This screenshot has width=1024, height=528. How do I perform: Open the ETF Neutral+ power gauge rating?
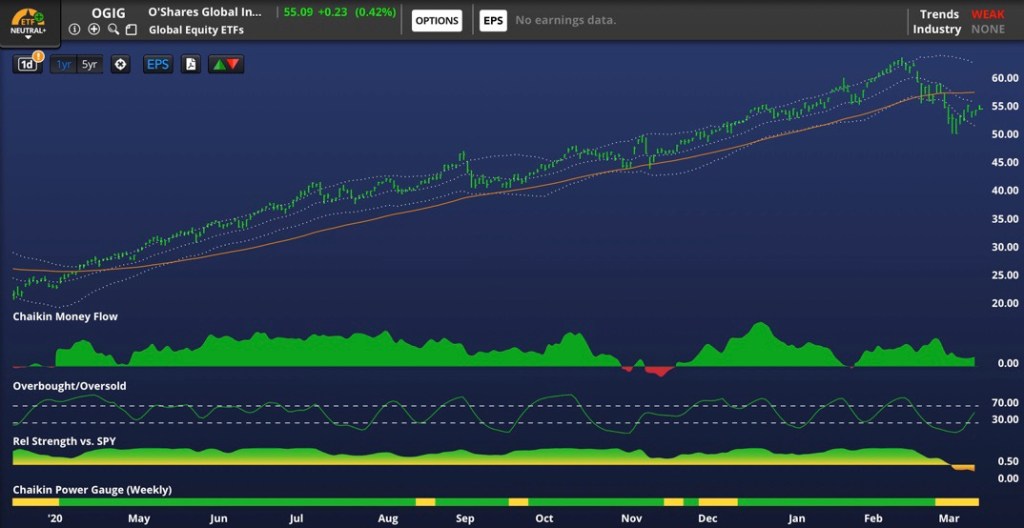(28, 21)
